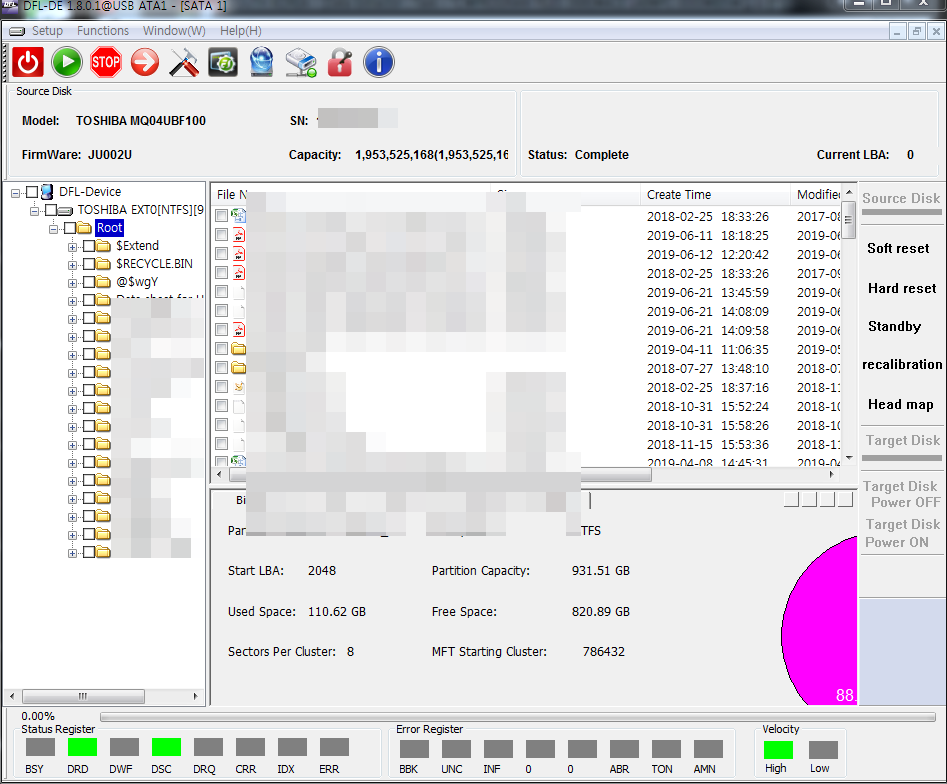This screenshot has width=947, height=784.
Task: Expand the $Extend folder node
Action: point(72,247)
